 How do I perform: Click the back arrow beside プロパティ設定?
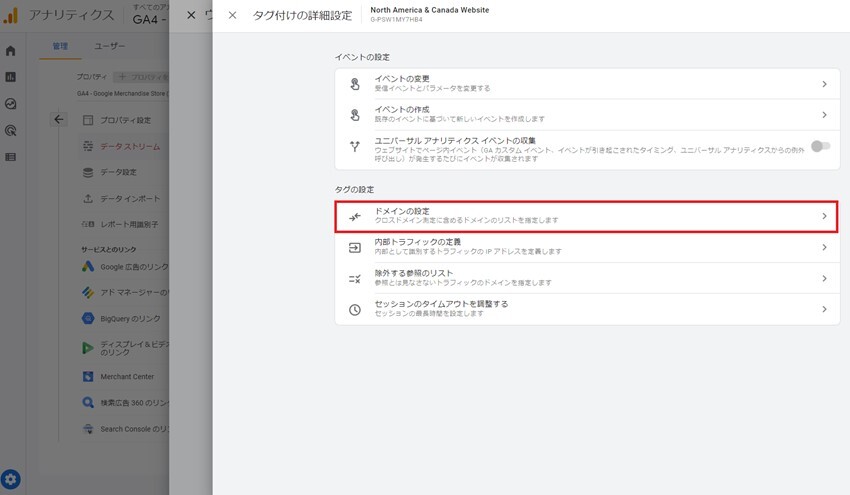[59, 120]
